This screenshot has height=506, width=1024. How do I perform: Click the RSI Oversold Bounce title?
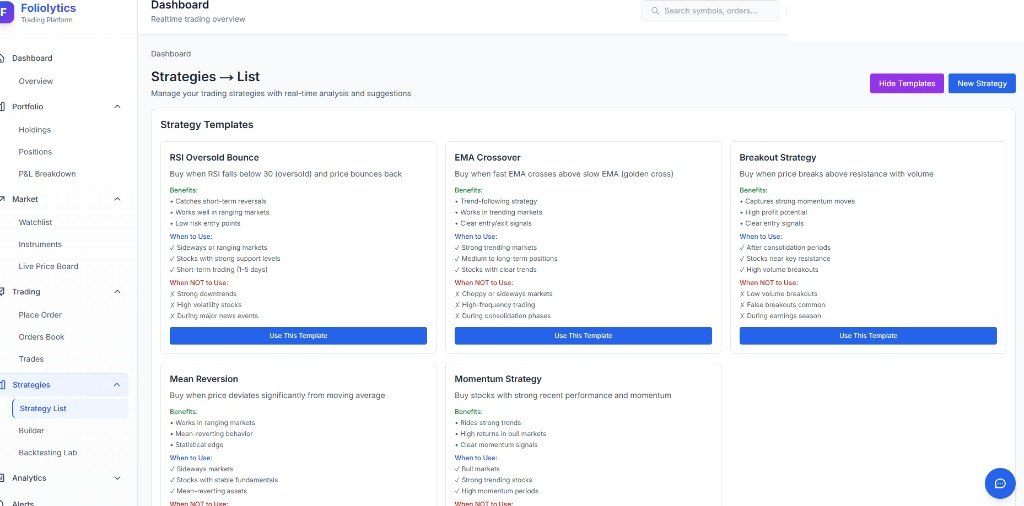[214, 158]
